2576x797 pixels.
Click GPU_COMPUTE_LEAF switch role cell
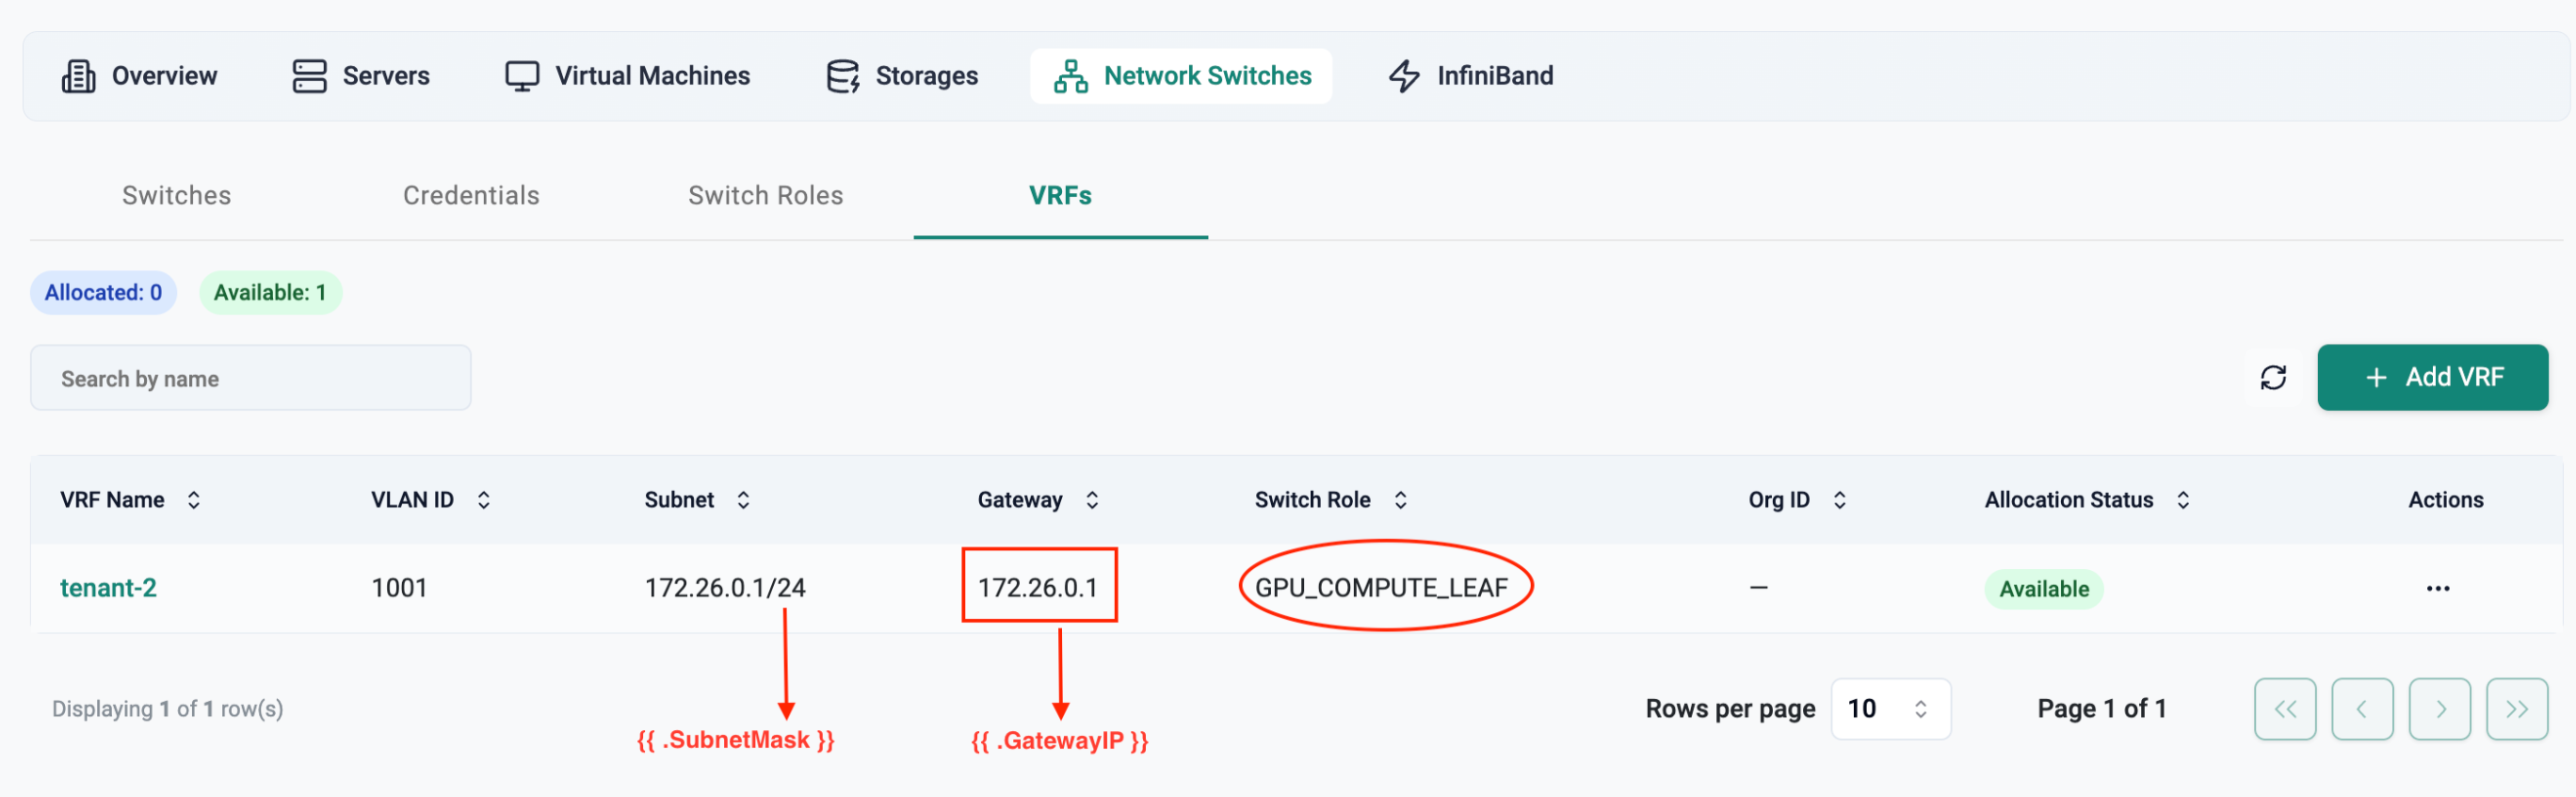[1381, 588]
